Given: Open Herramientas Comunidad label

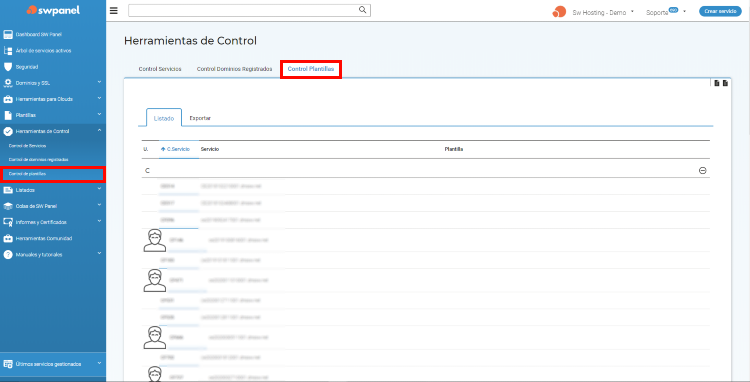Looking at the screenshot, I should point(44,239).
